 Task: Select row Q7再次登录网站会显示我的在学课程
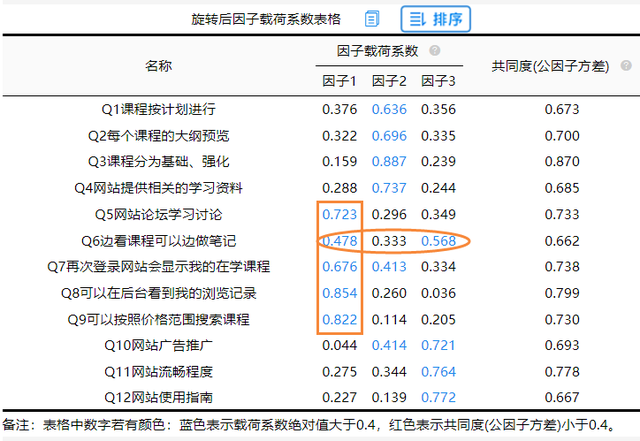(x=321, y=267)
